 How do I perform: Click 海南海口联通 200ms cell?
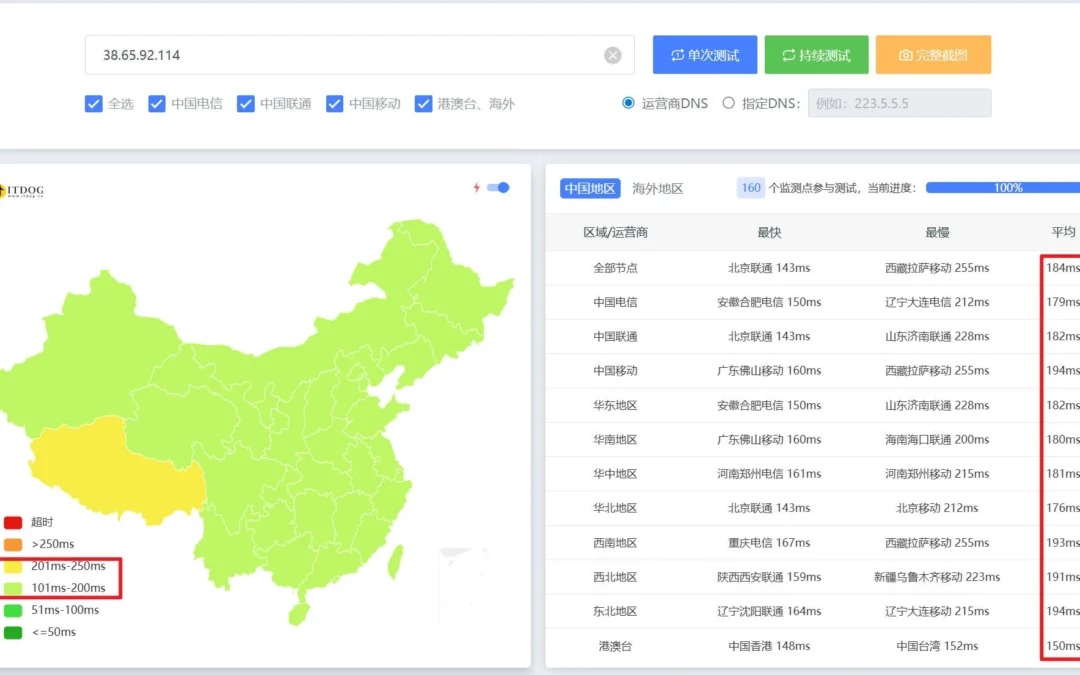(937, 439)
